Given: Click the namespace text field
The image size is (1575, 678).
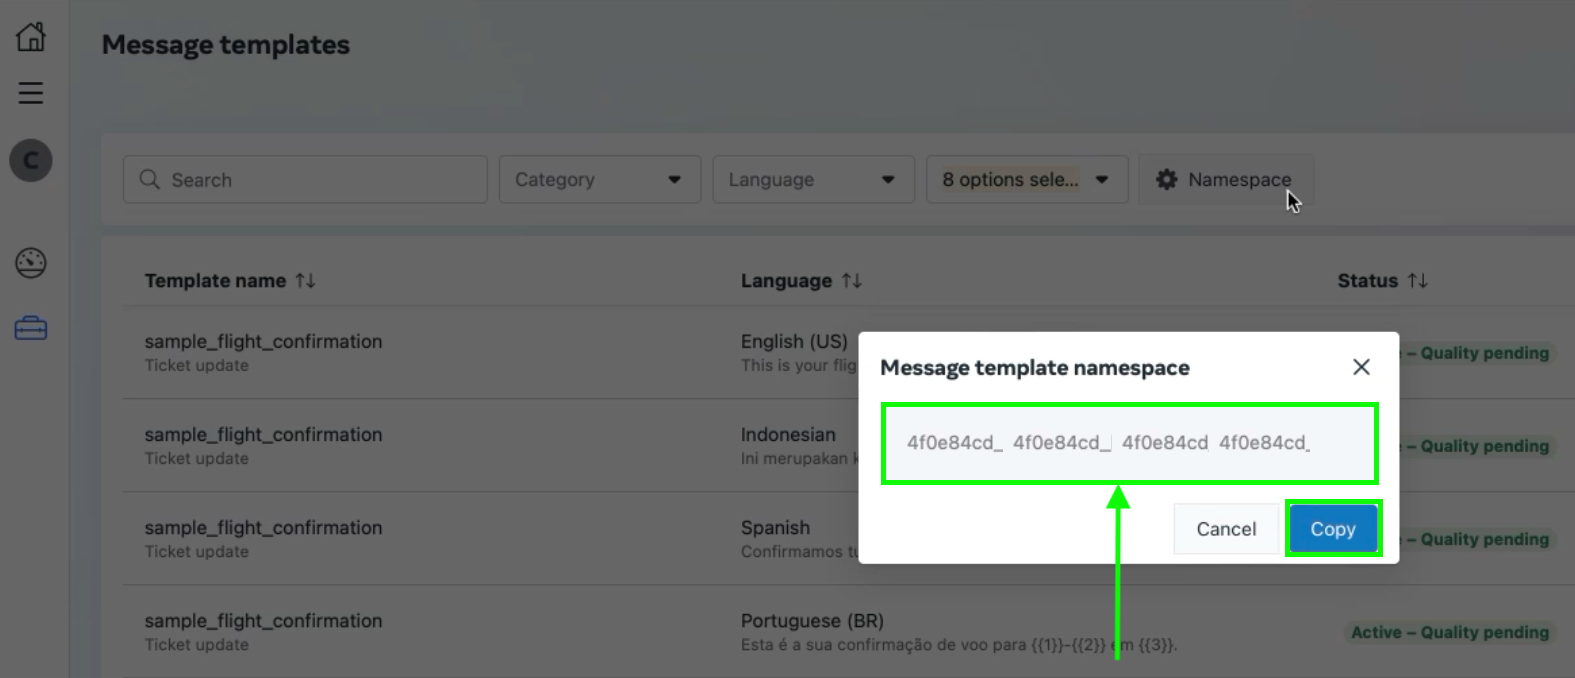Looking at the screenshot, I should pos(1129,443).
